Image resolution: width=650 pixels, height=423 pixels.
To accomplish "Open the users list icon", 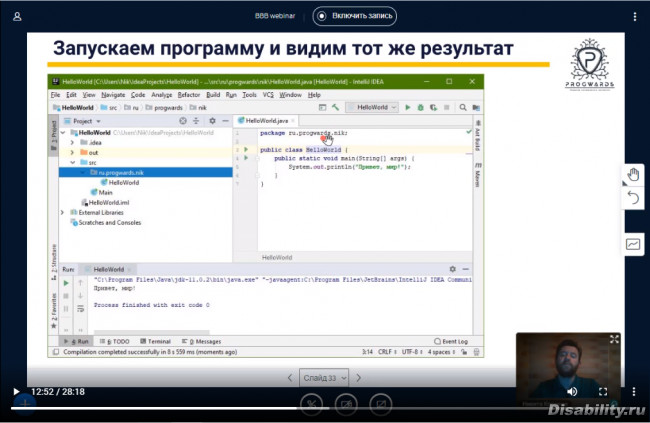I will (17, 17).
